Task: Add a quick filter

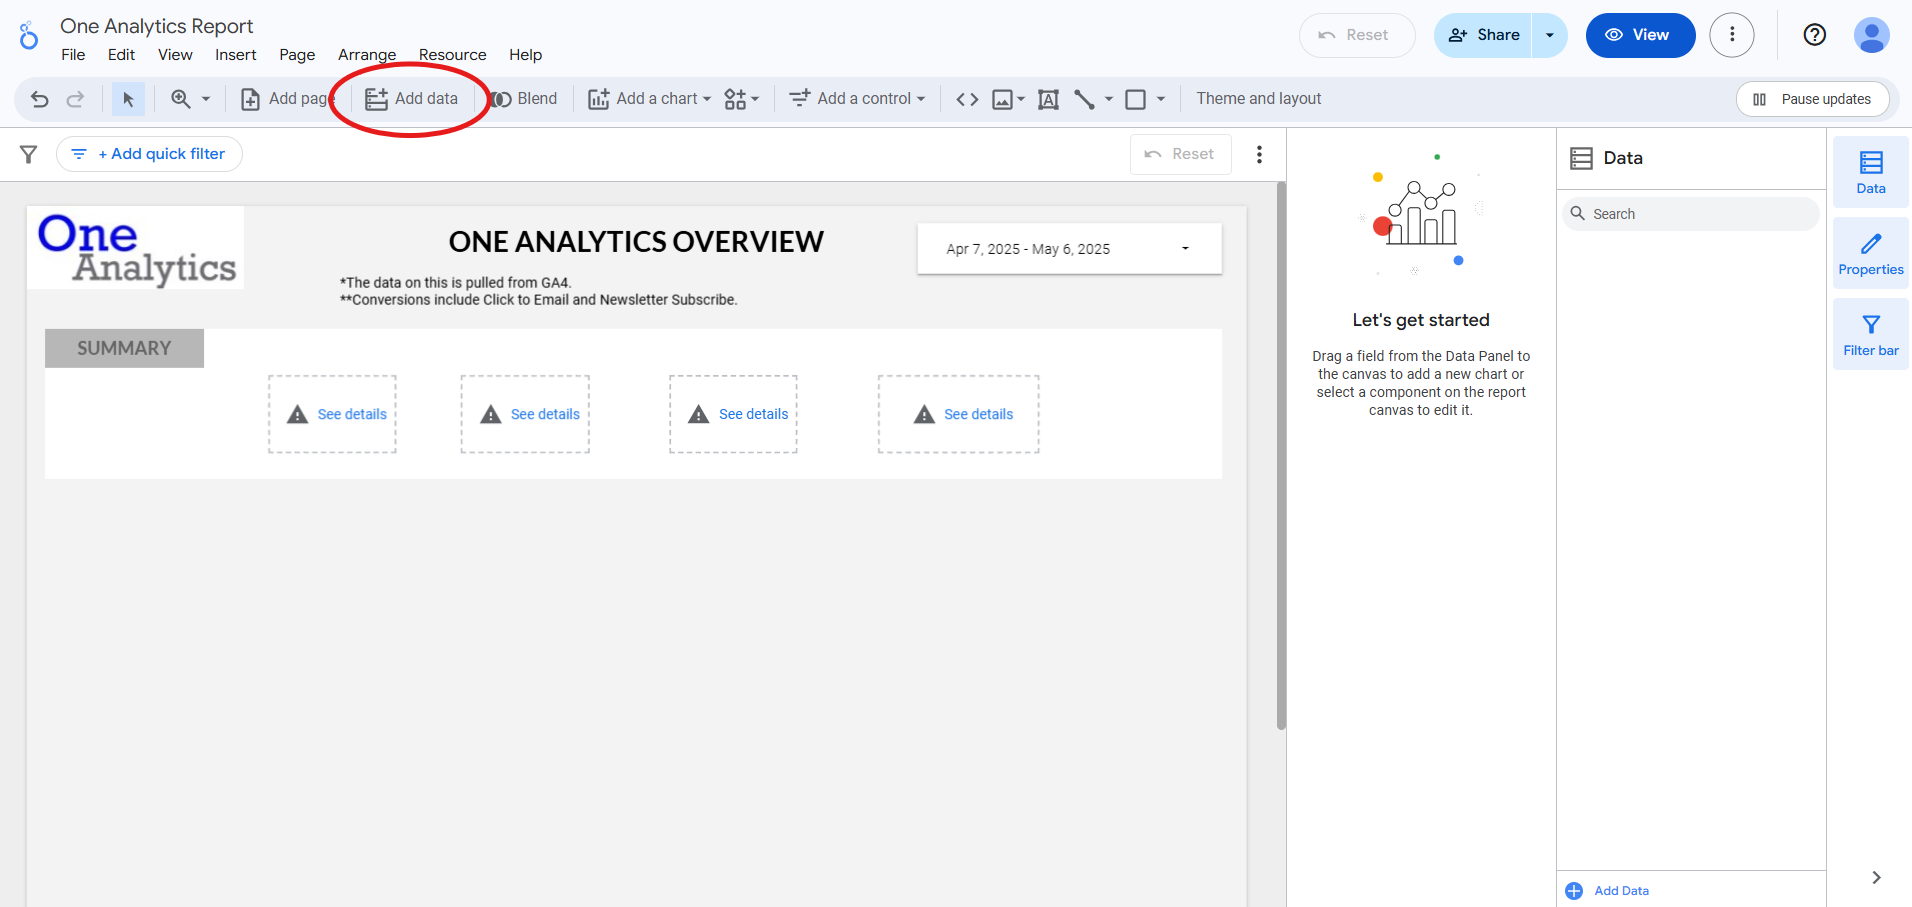Action: click(x=149, y=154)
